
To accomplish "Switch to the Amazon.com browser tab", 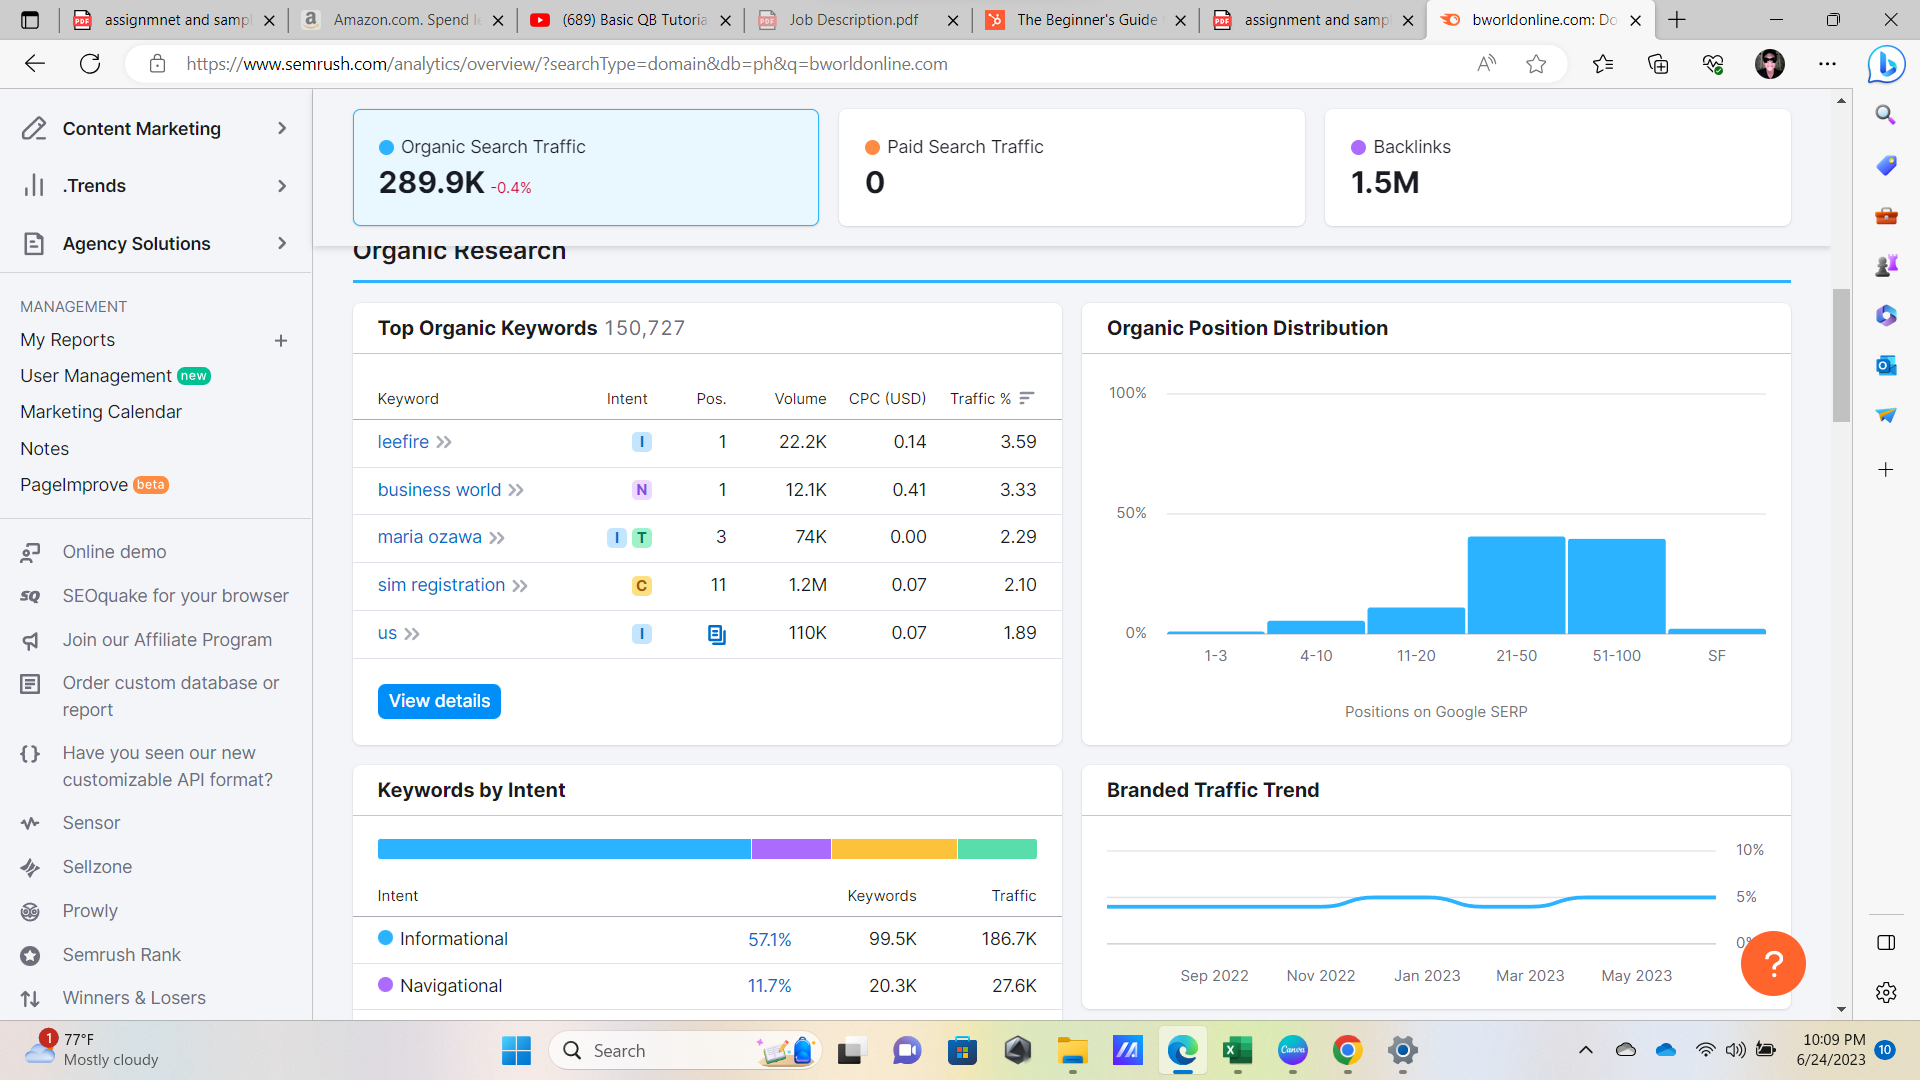I will (405, 20).
